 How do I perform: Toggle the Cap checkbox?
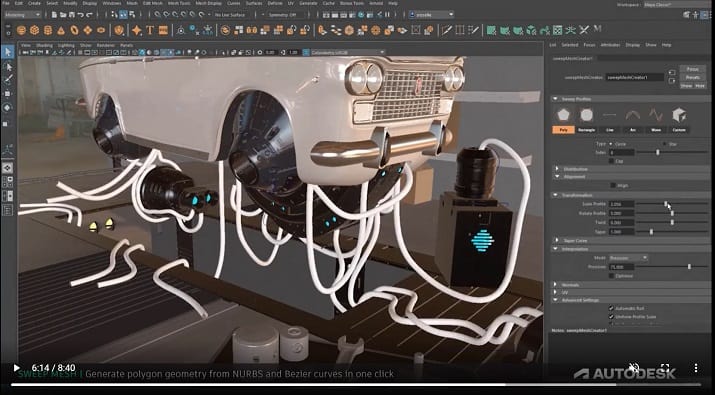(611, 161)
